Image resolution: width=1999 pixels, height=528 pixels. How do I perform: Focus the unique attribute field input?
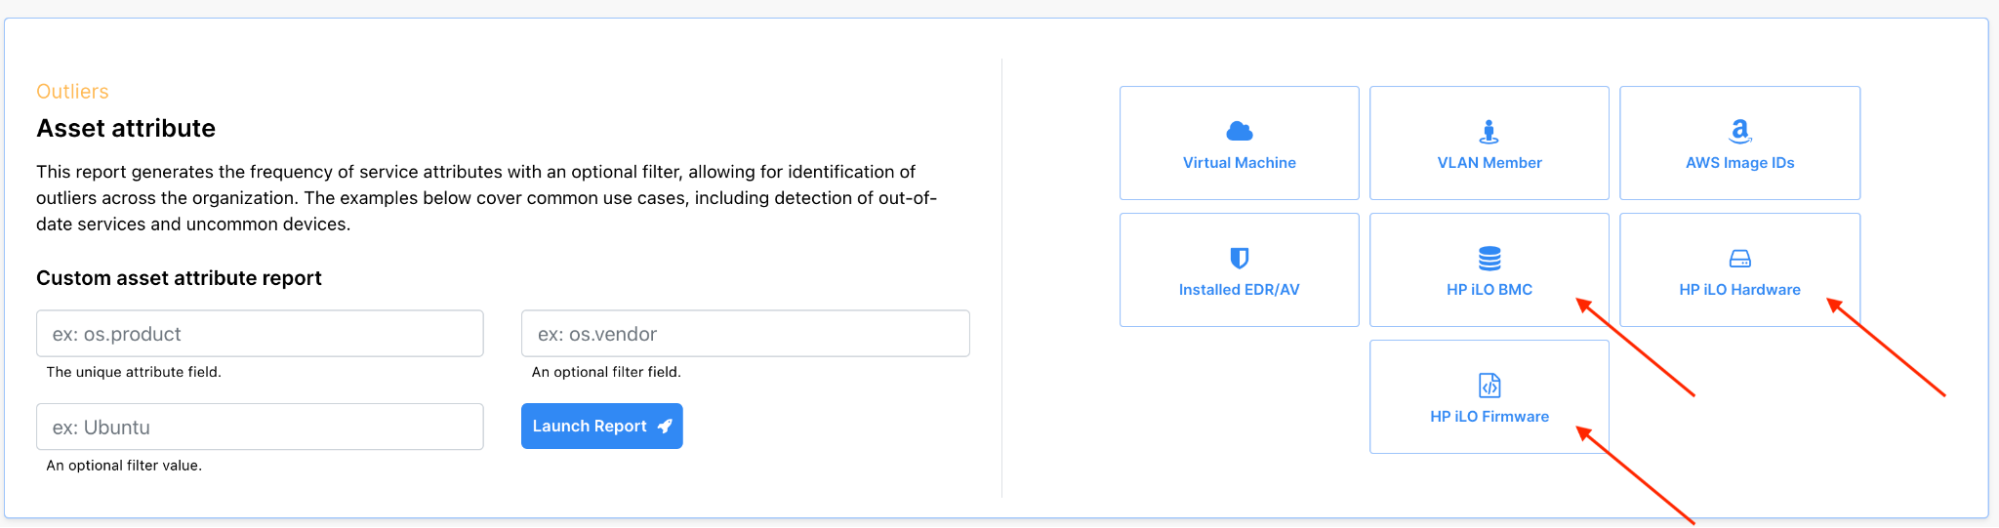coord(260,334)
